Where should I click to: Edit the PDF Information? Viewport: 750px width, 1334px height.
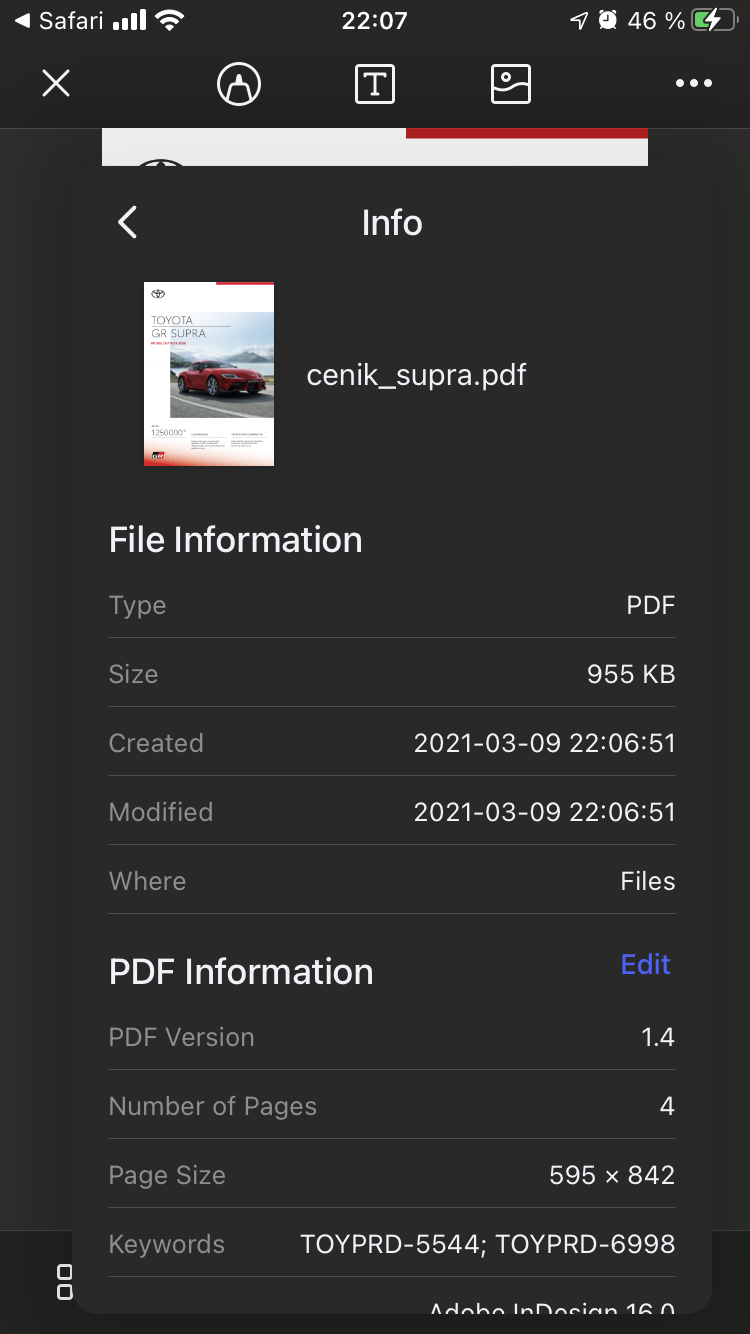point(645,964)
